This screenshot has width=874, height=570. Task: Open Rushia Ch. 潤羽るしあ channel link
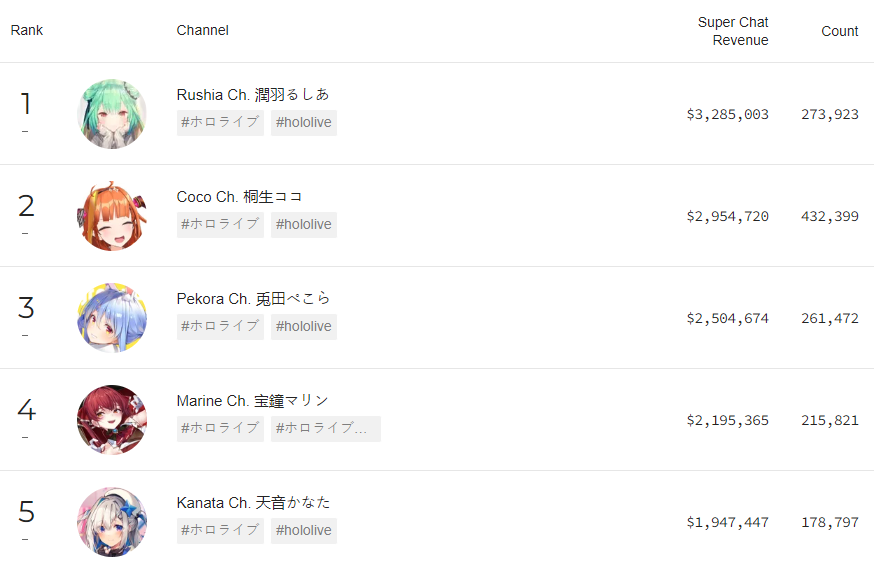click(253, 94)
